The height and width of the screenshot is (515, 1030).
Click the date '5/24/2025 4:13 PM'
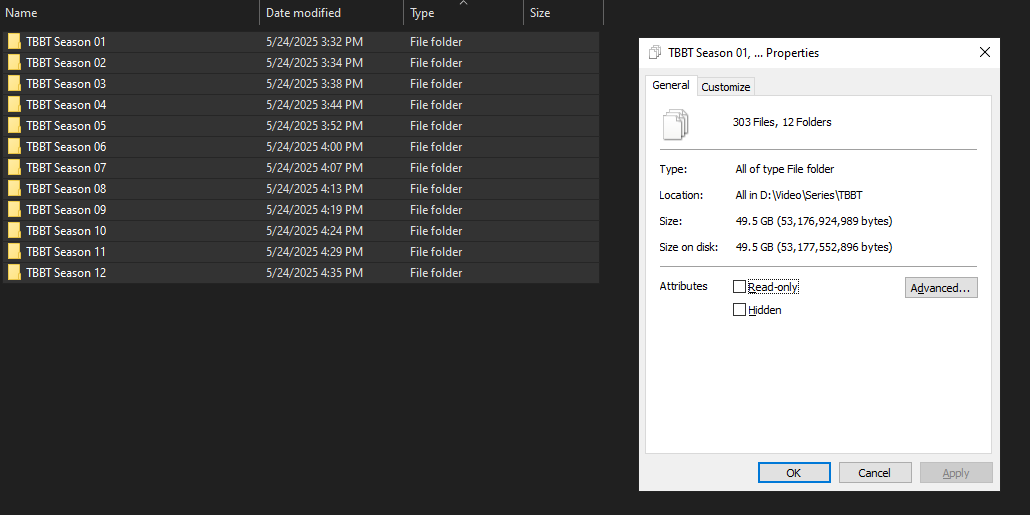[x=314, y=189]
